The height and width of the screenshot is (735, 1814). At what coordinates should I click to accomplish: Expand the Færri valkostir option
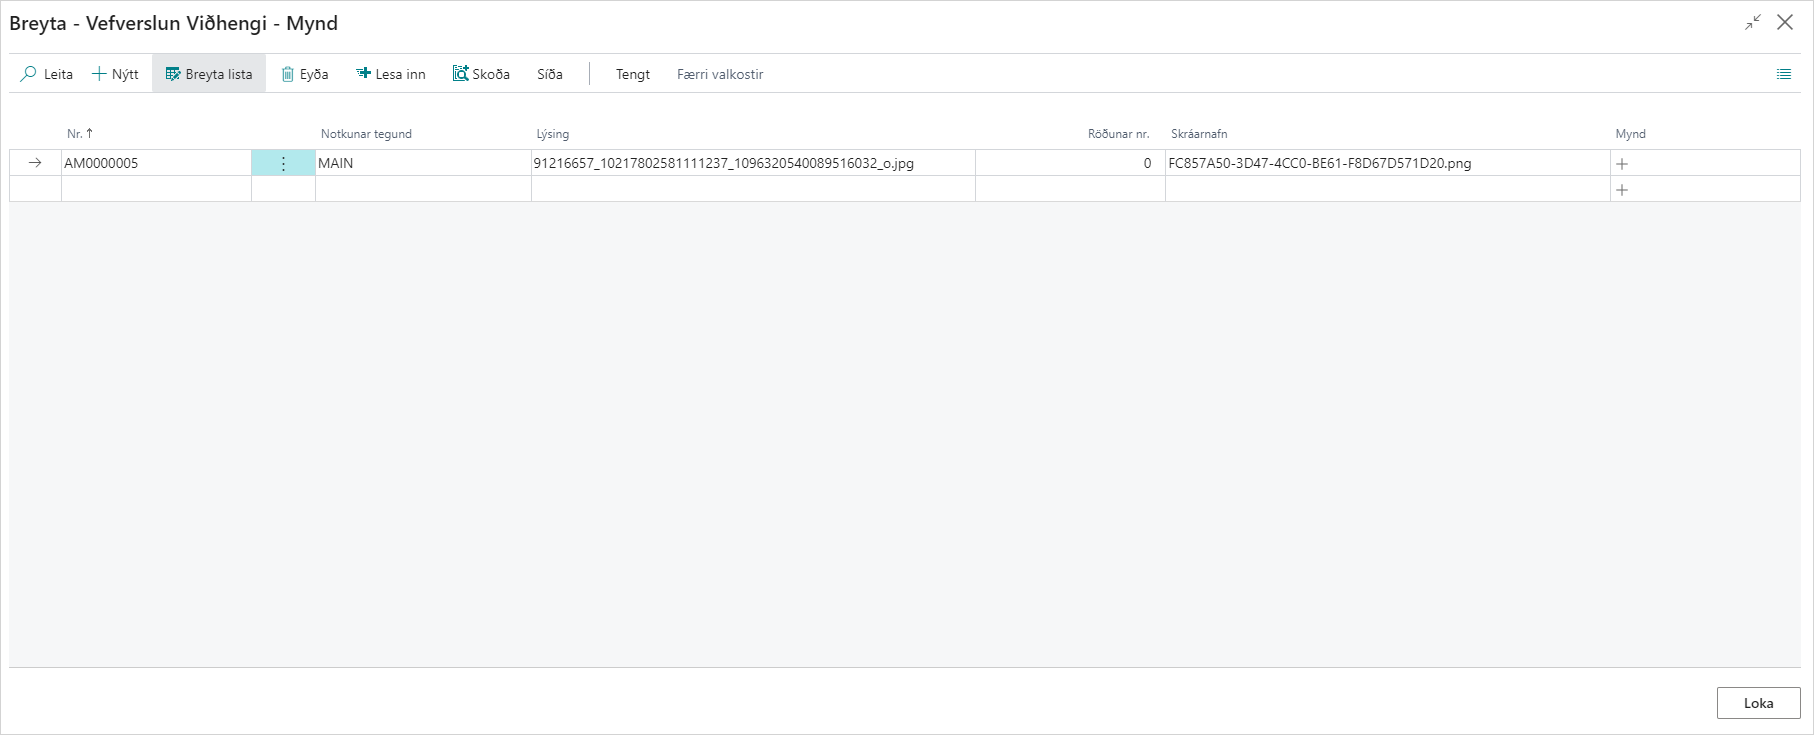[x=719, y=74]
